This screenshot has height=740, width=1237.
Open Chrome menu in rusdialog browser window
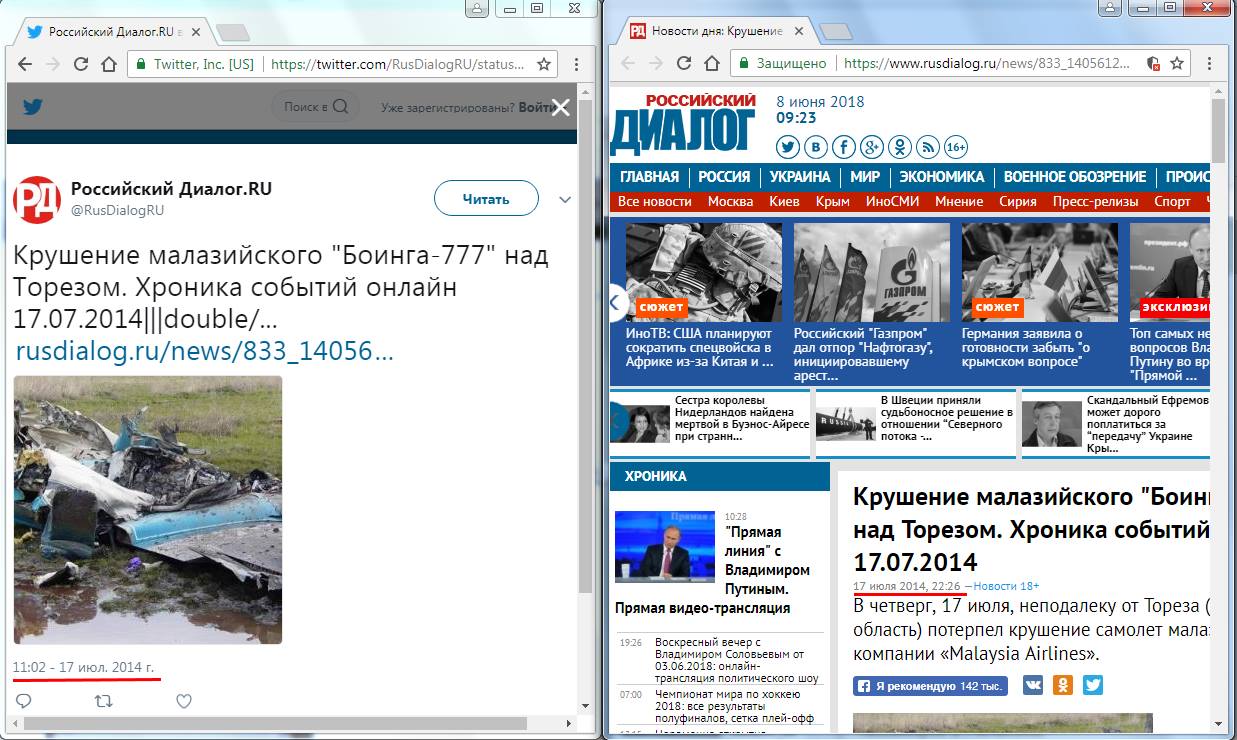coord(1211,63)
